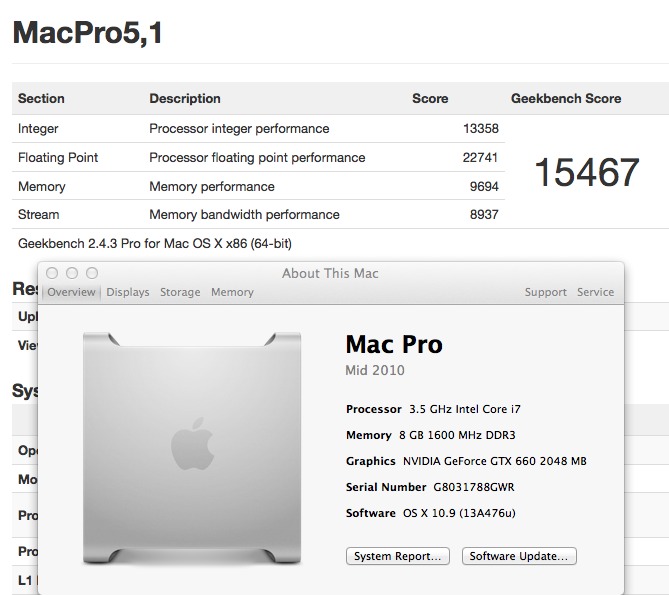Open the System Report button

coord(398,556)
